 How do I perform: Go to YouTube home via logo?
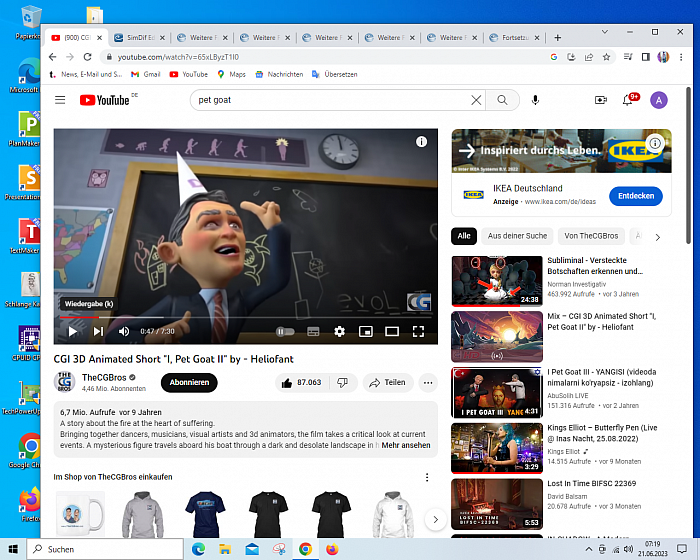coord(105,100)
